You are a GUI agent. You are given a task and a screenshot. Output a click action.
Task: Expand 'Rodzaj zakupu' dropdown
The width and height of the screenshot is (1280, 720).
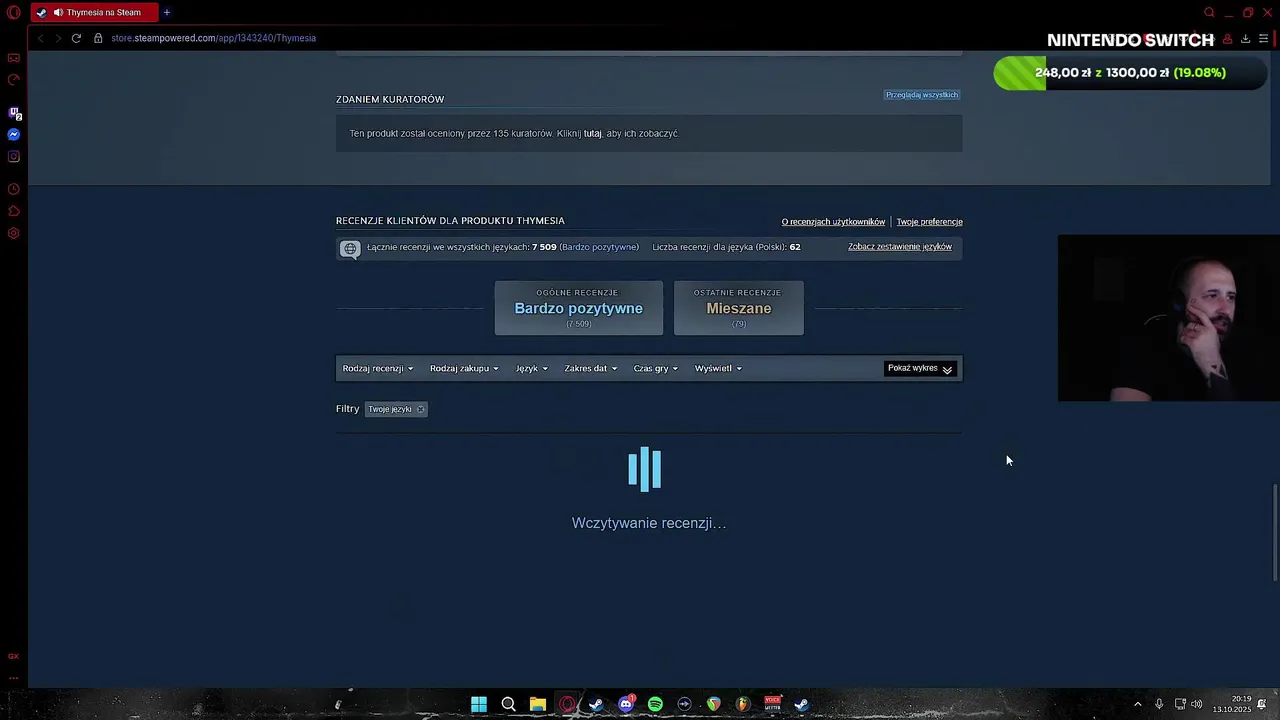point(464,368)
